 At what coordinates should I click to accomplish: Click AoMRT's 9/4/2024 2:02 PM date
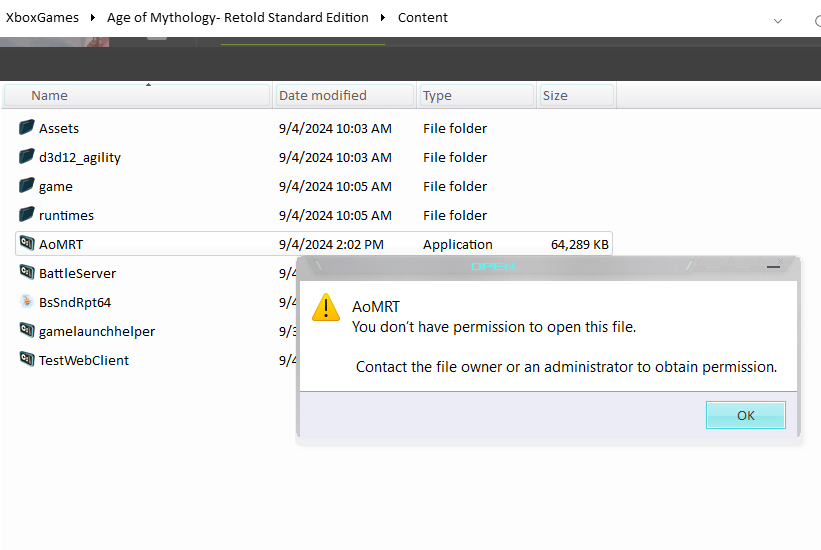pos(331,245)
